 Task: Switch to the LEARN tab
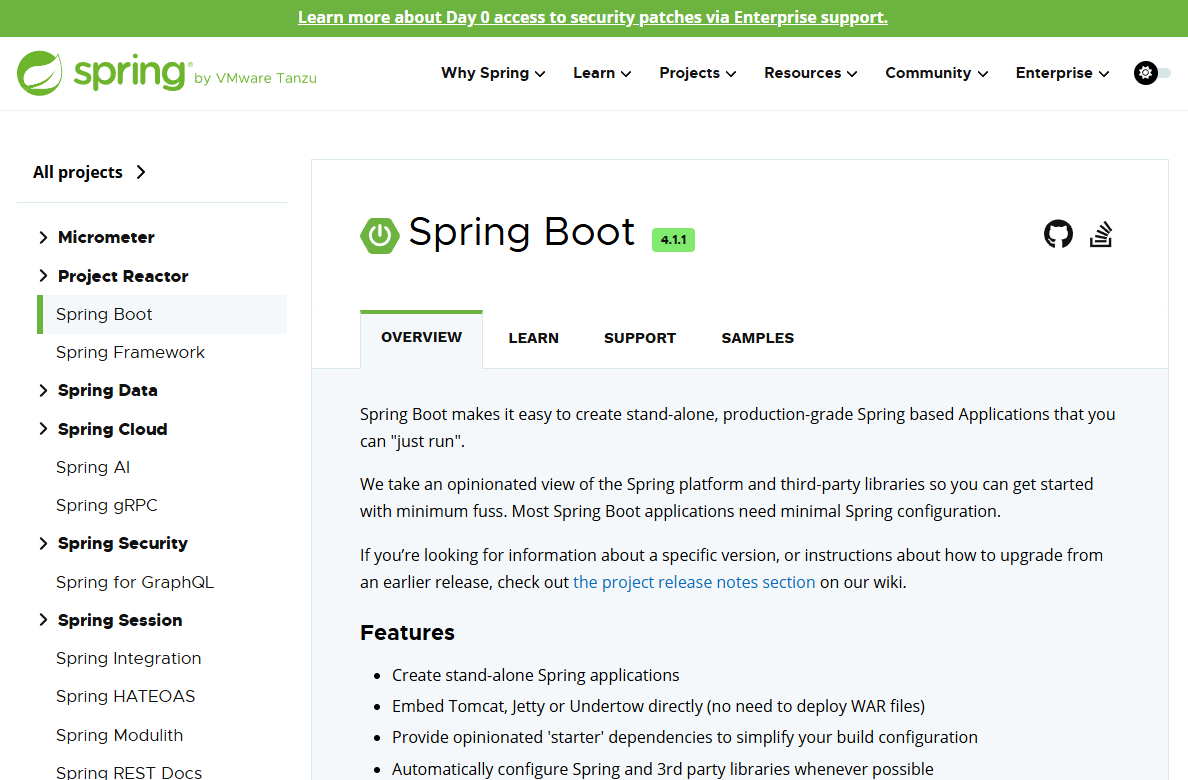pyautogui.click(x=533, y=338)
